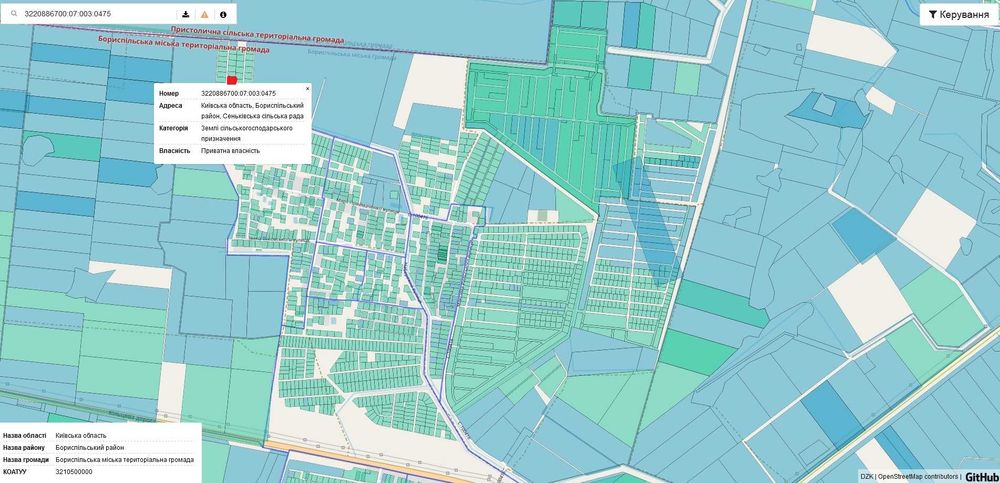1000x483 pixels.
Task: Open the OpenStreetMap contributors link
Action: point(917,477)
